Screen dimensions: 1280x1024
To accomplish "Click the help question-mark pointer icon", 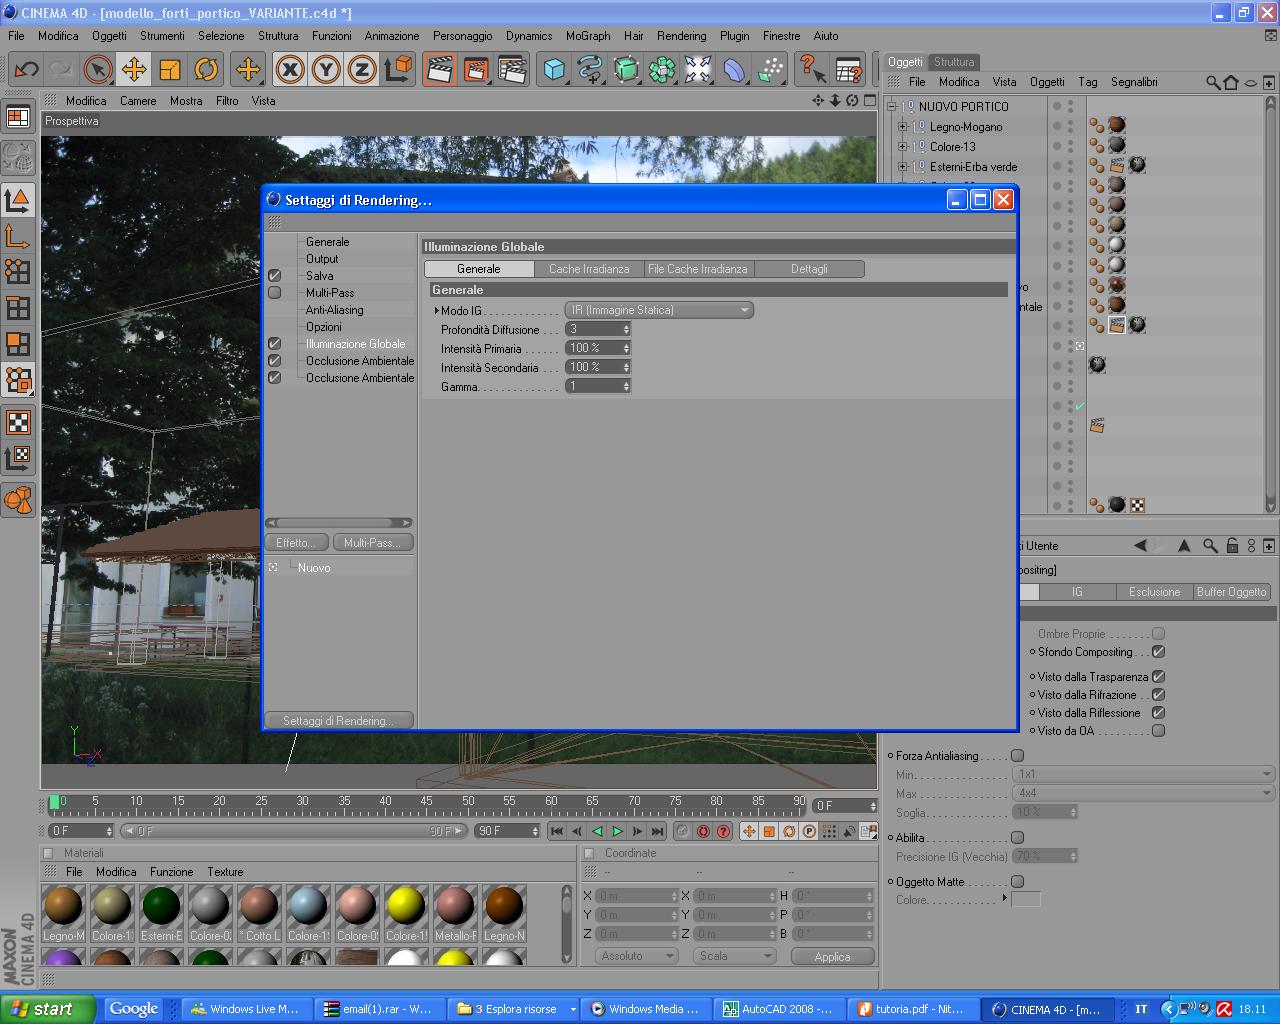I will point(812,69).
